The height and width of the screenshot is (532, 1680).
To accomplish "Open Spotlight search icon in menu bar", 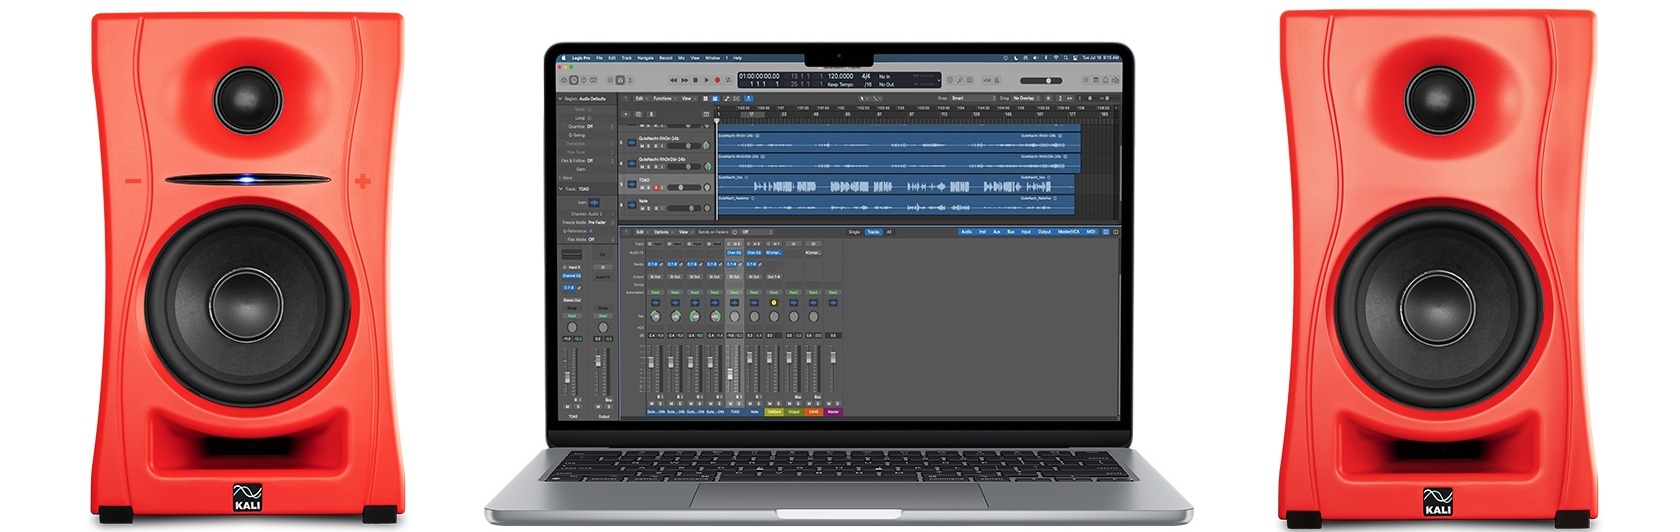I will click(1066, 58).
